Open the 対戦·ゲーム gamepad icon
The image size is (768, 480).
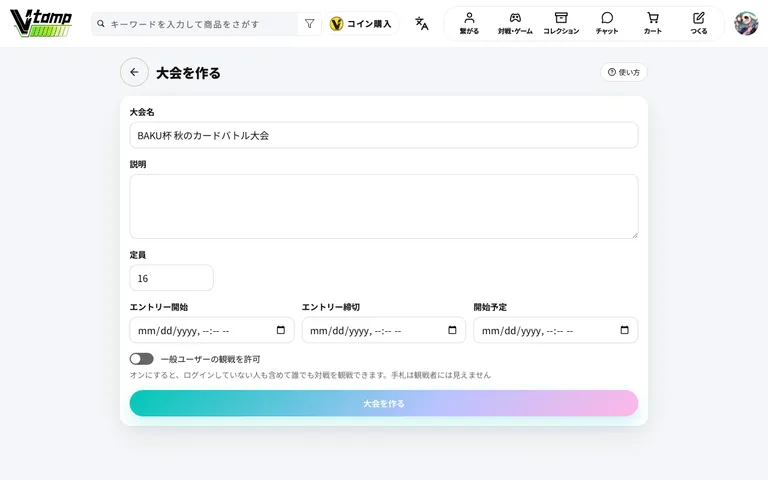[x=515, y=18]
